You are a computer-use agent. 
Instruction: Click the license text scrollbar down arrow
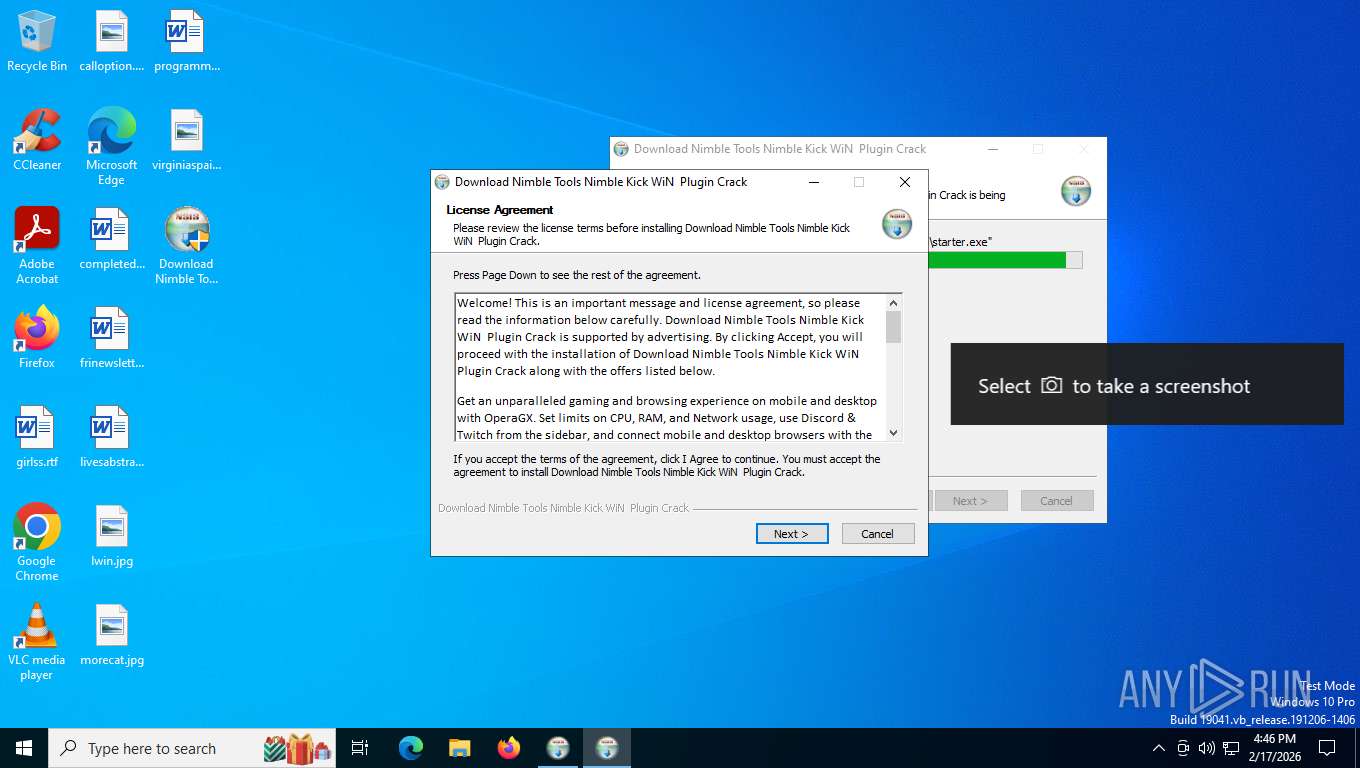[894, 433]
